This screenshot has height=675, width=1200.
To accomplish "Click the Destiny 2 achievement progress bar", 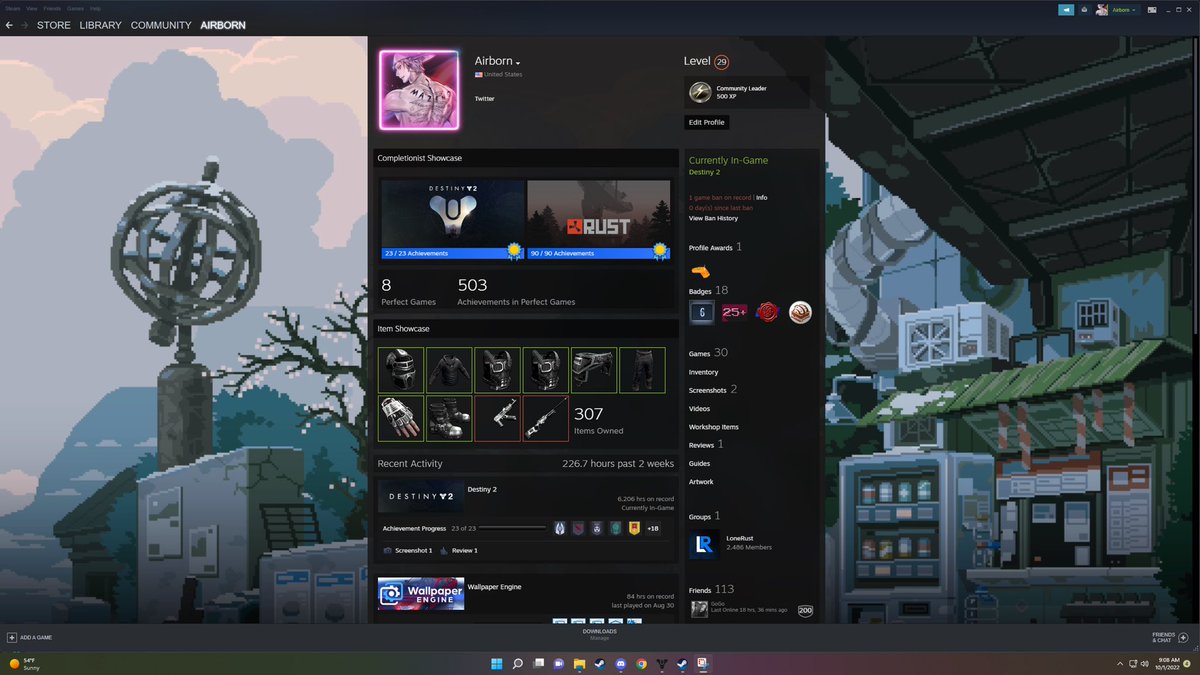I will [x=513, y=528].
